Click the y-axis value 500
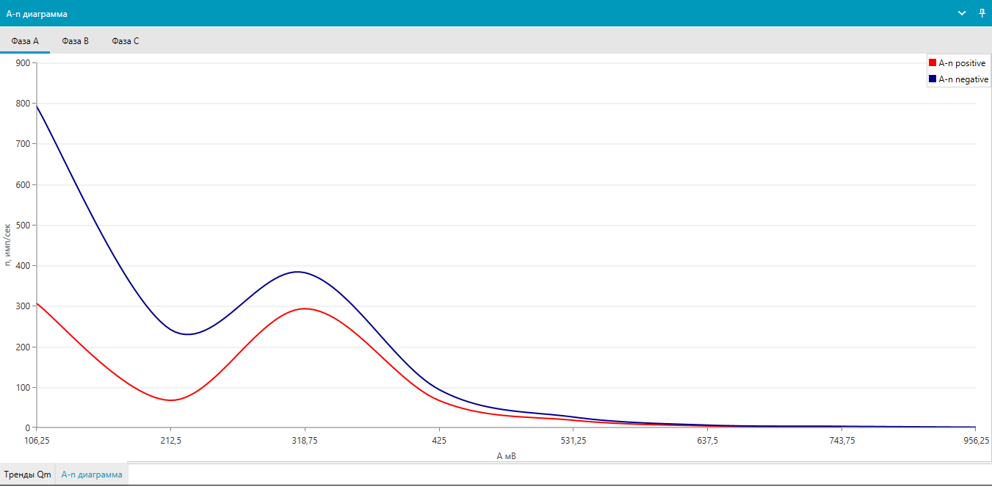 [x=23, y=225]
